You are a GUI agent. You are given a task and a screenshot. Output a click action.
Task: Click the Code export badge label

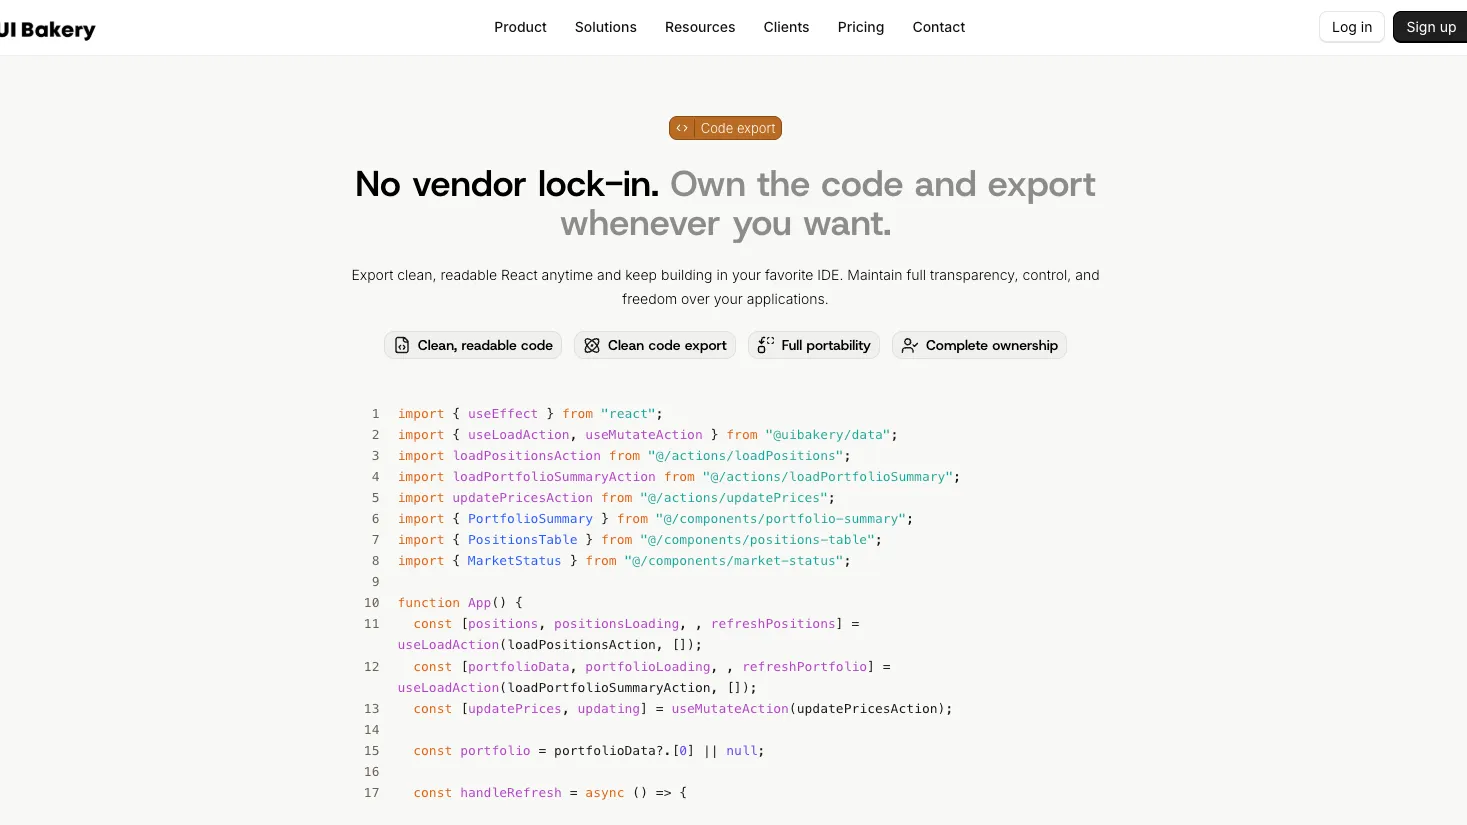coord(738,128)
